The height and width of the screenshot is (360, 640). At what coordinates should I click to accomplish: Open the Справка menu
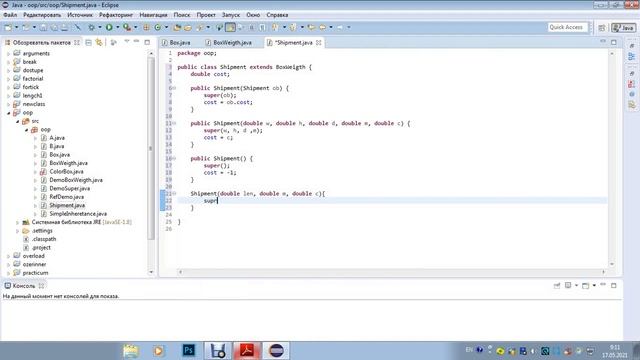pyautogui.click(x=277, y=15)
